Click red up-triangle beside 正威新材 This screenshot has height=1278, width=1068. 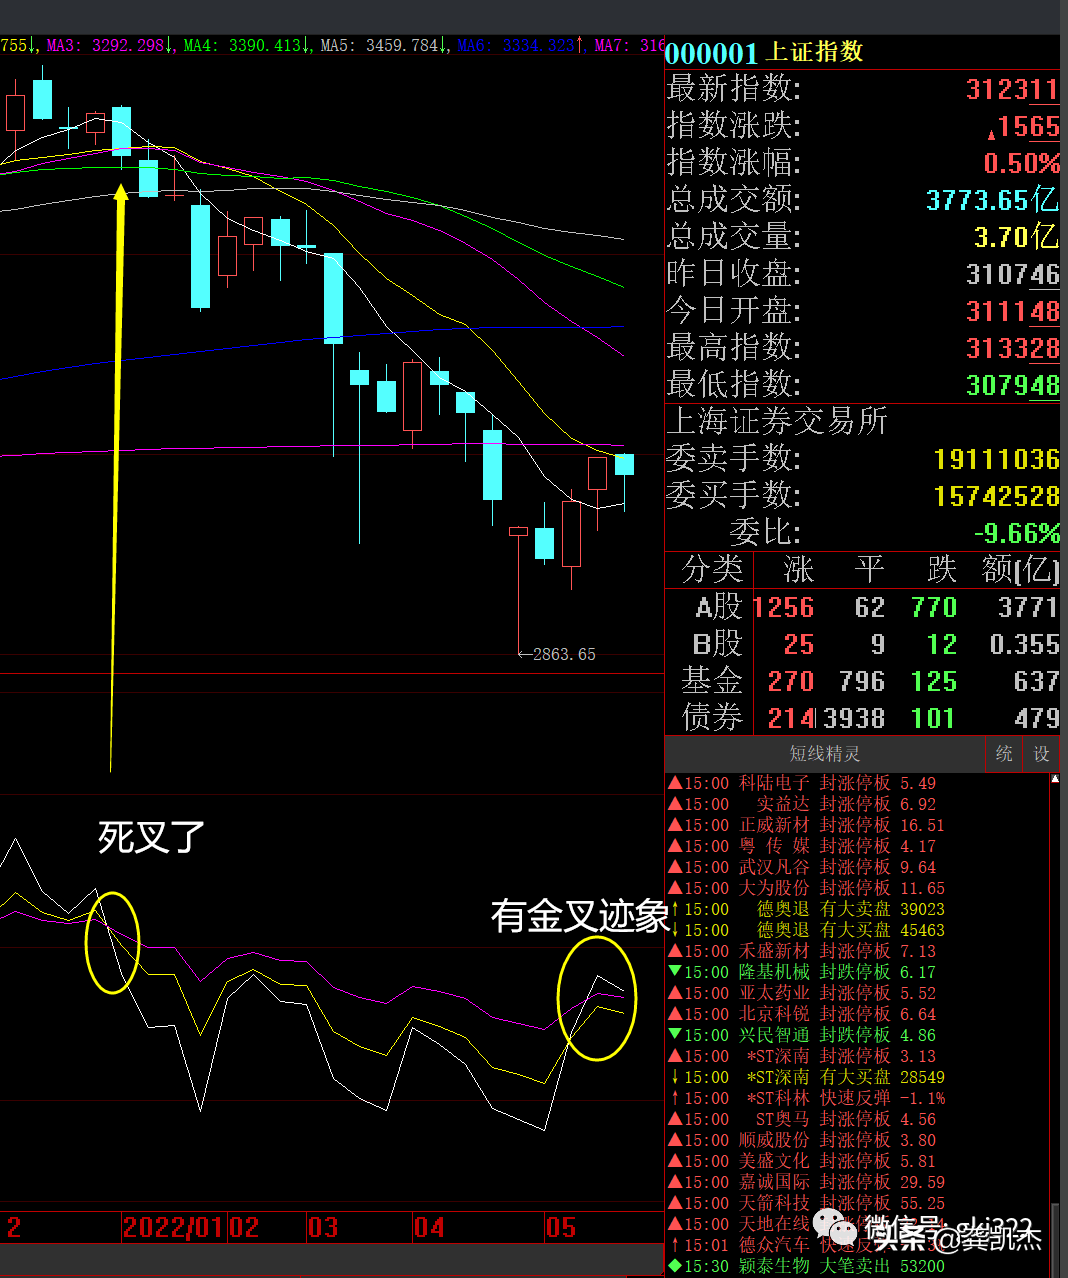tap(675, 825)
